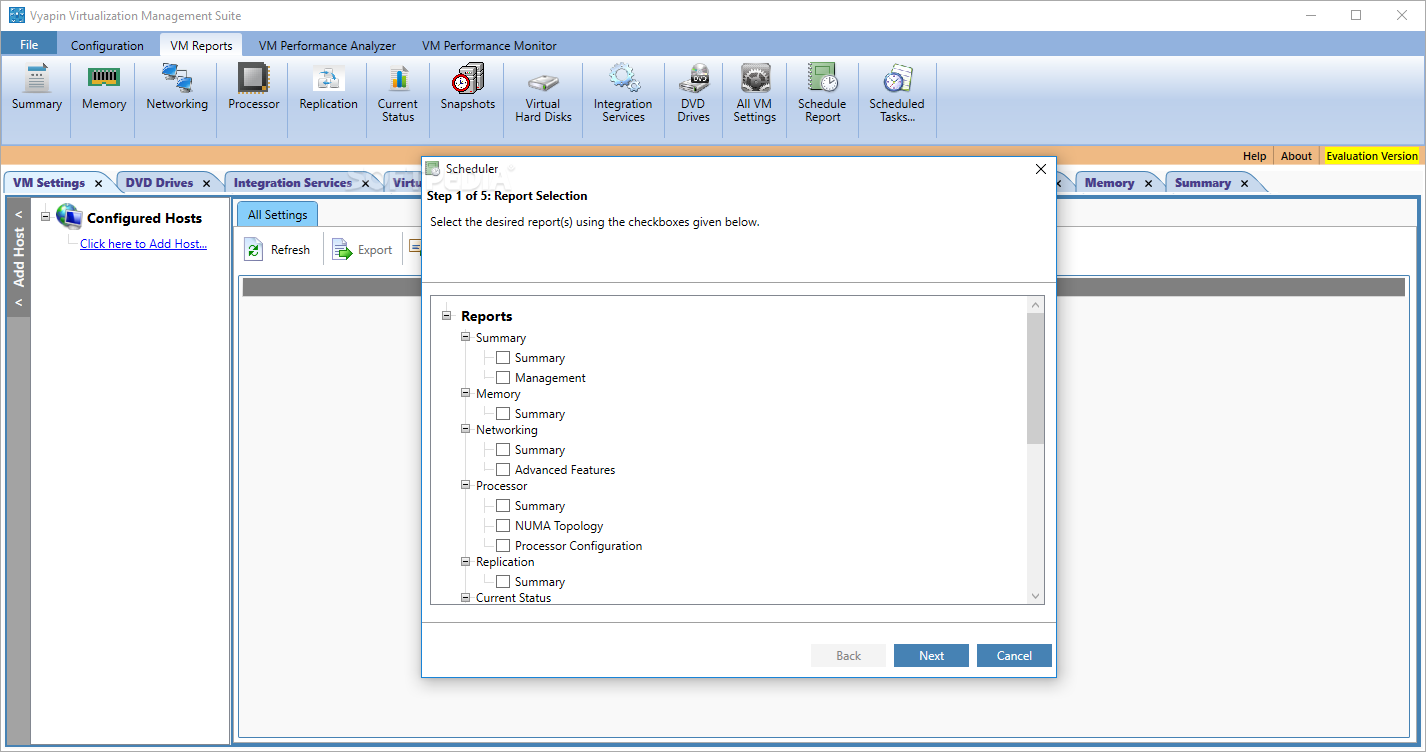Image resolution: width=1426 pixels, height=752 pixels.
Task: Click the report list scrollbar thumb
Action: [x=1035, y=378]
